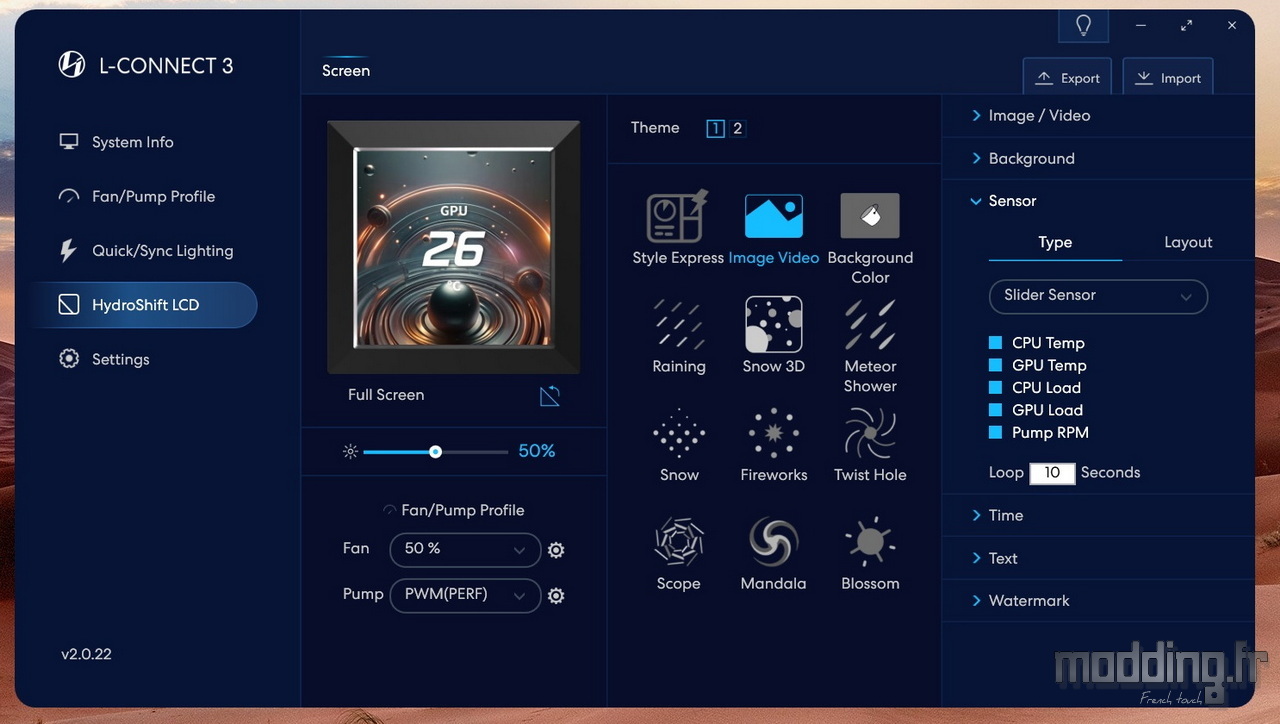The image size is (1280, 724).
Task: Click the brightness sun icon
Action: (x=350, y=452)
